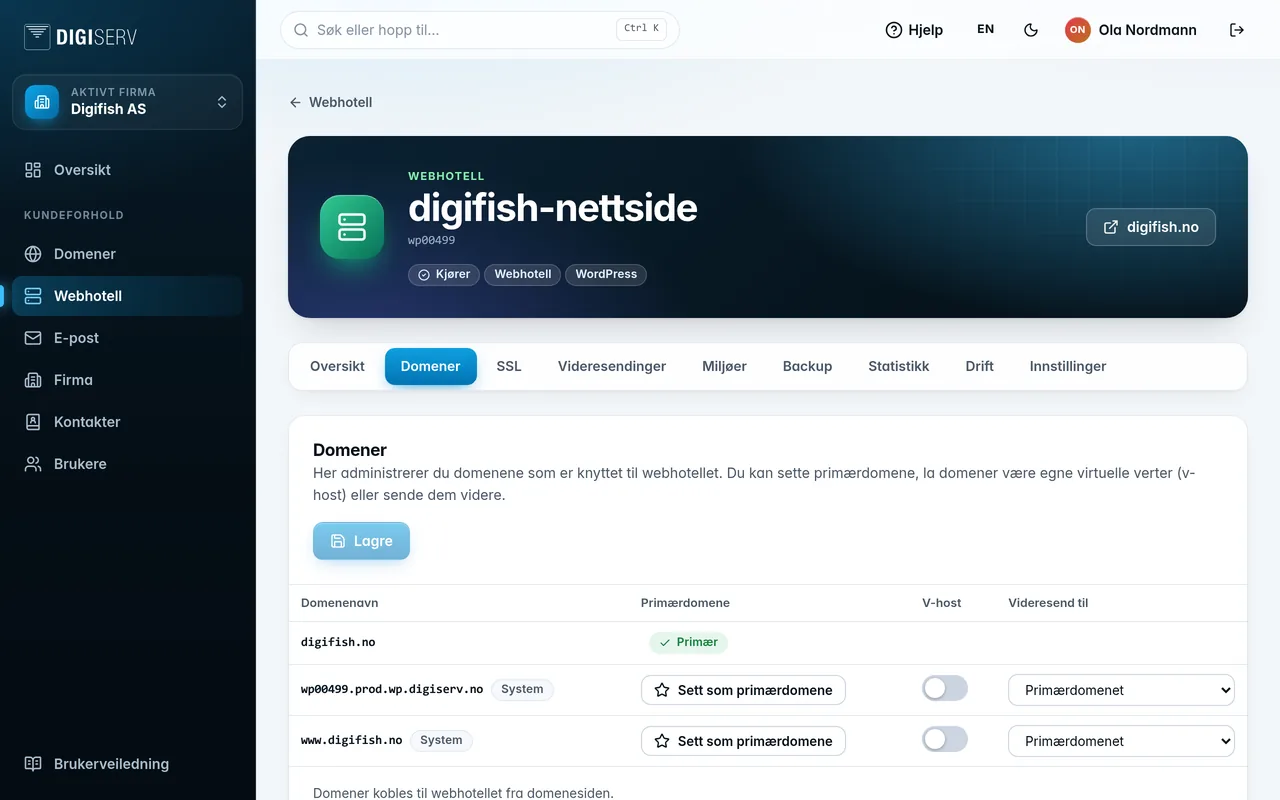
Task: Open digifish.no external link button
Action: pos(1151,227)
